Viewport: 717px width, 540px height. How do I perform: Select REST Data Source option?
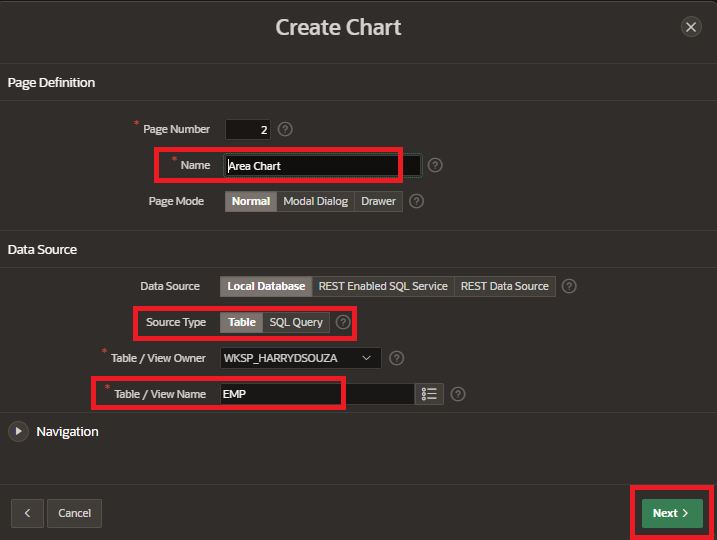point(504,286)
